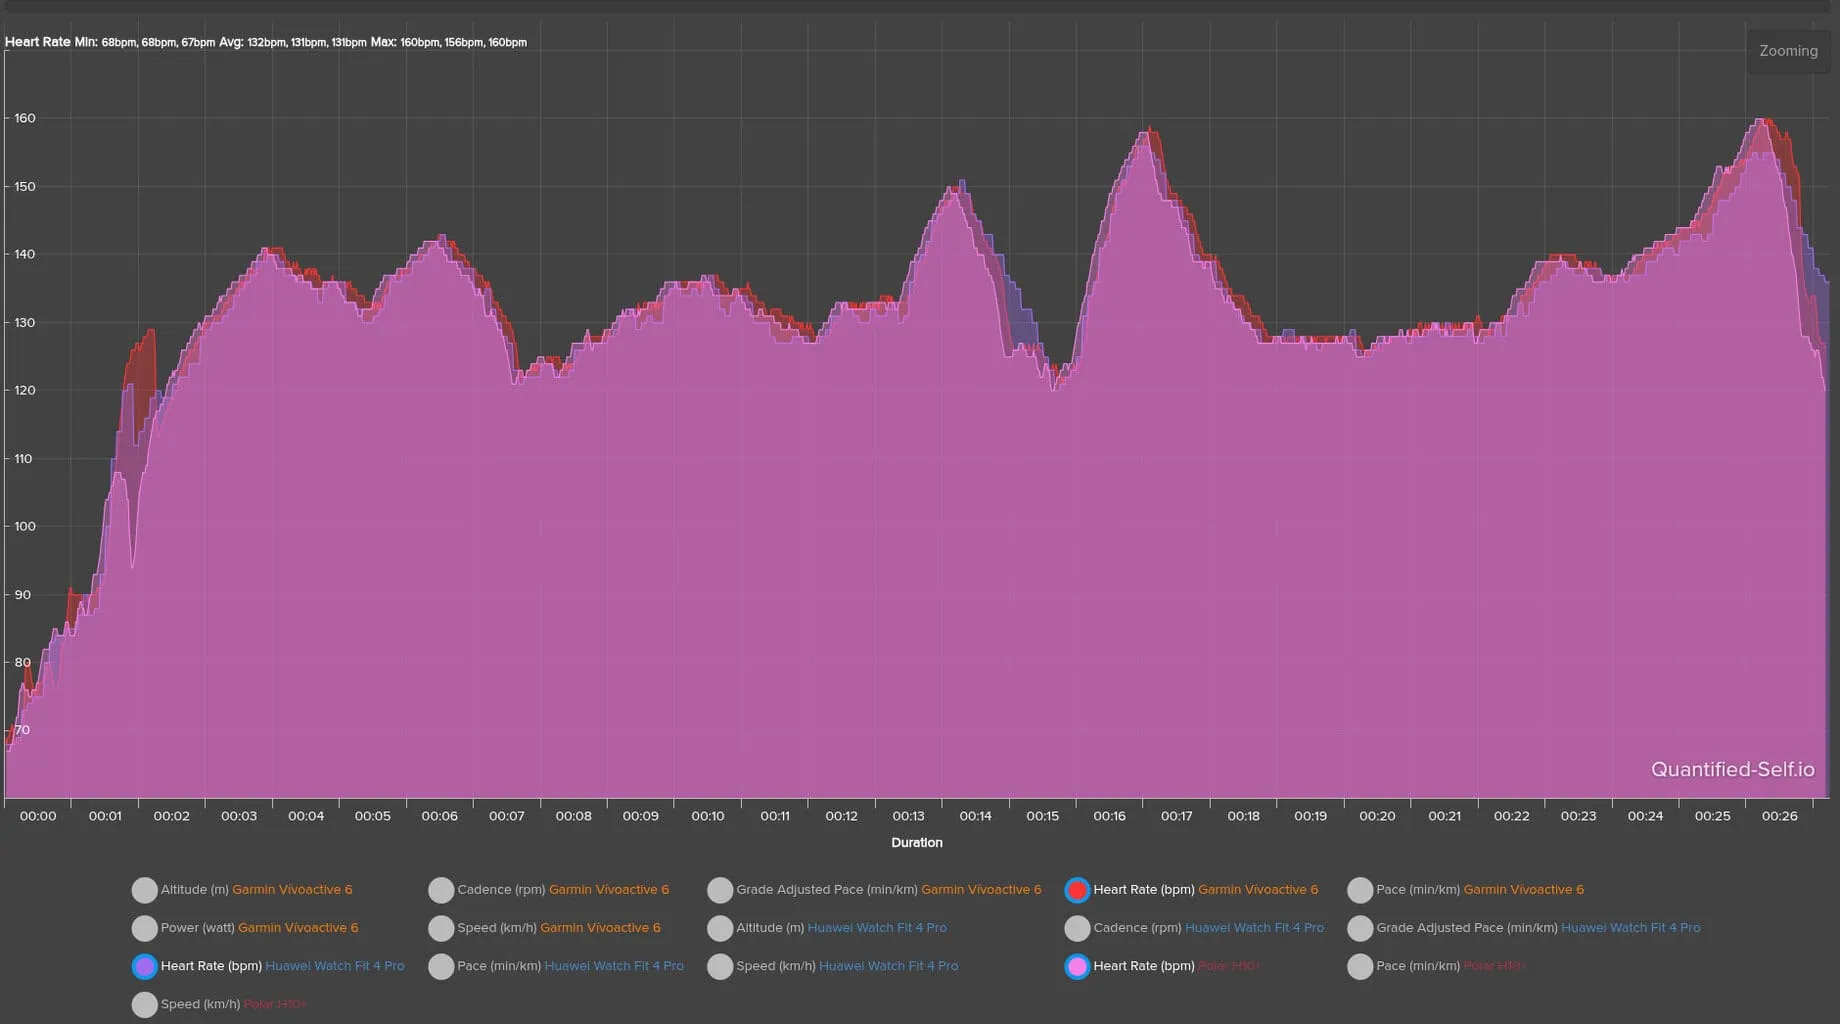The height and width of the screenshot is (1024, 1840).
Task: Hide Polar H10+ Heart Rate series
Action: [x=1077, y=966]
